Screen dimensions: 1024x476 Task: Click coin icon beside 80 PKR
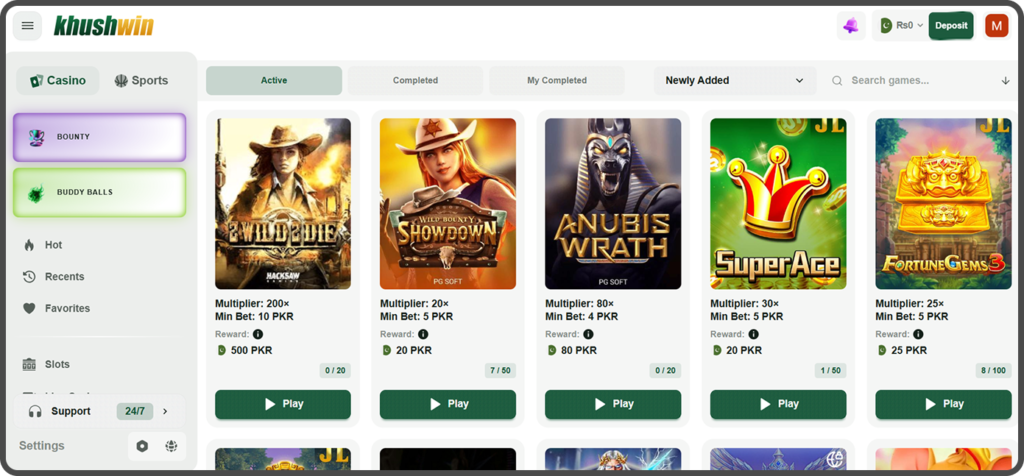pyautogui.click(x=552, y=351)
